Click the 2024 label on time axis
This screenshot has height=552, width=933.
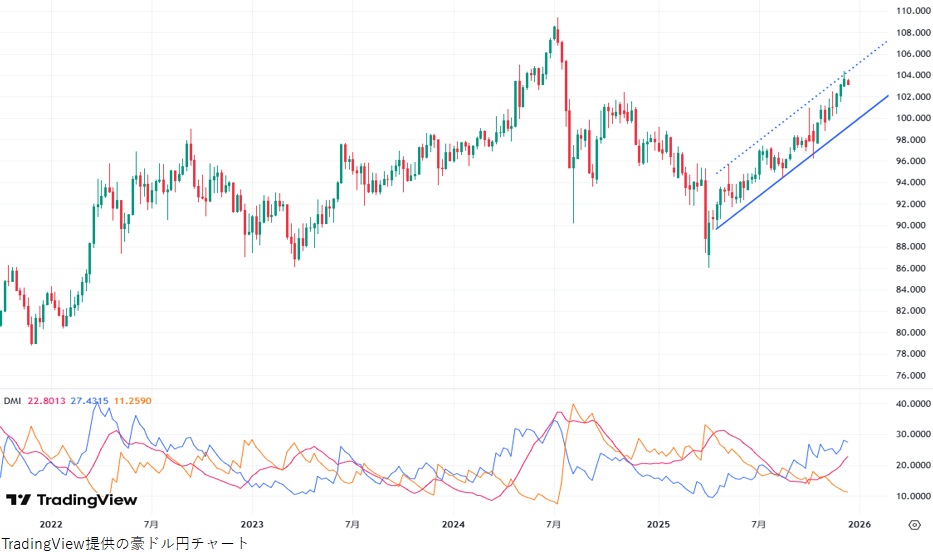coord(453,524)
